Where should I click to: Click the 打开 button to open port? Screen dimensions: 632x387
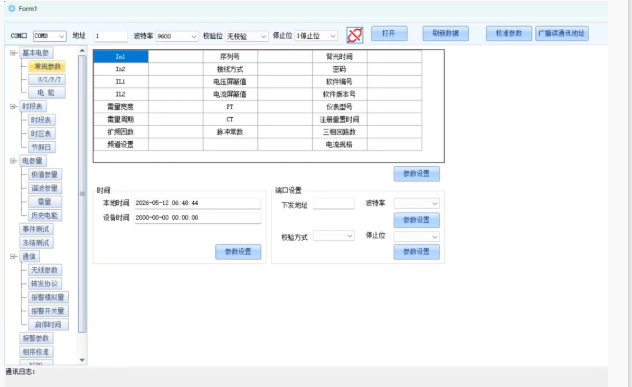(x=389, y=33)
